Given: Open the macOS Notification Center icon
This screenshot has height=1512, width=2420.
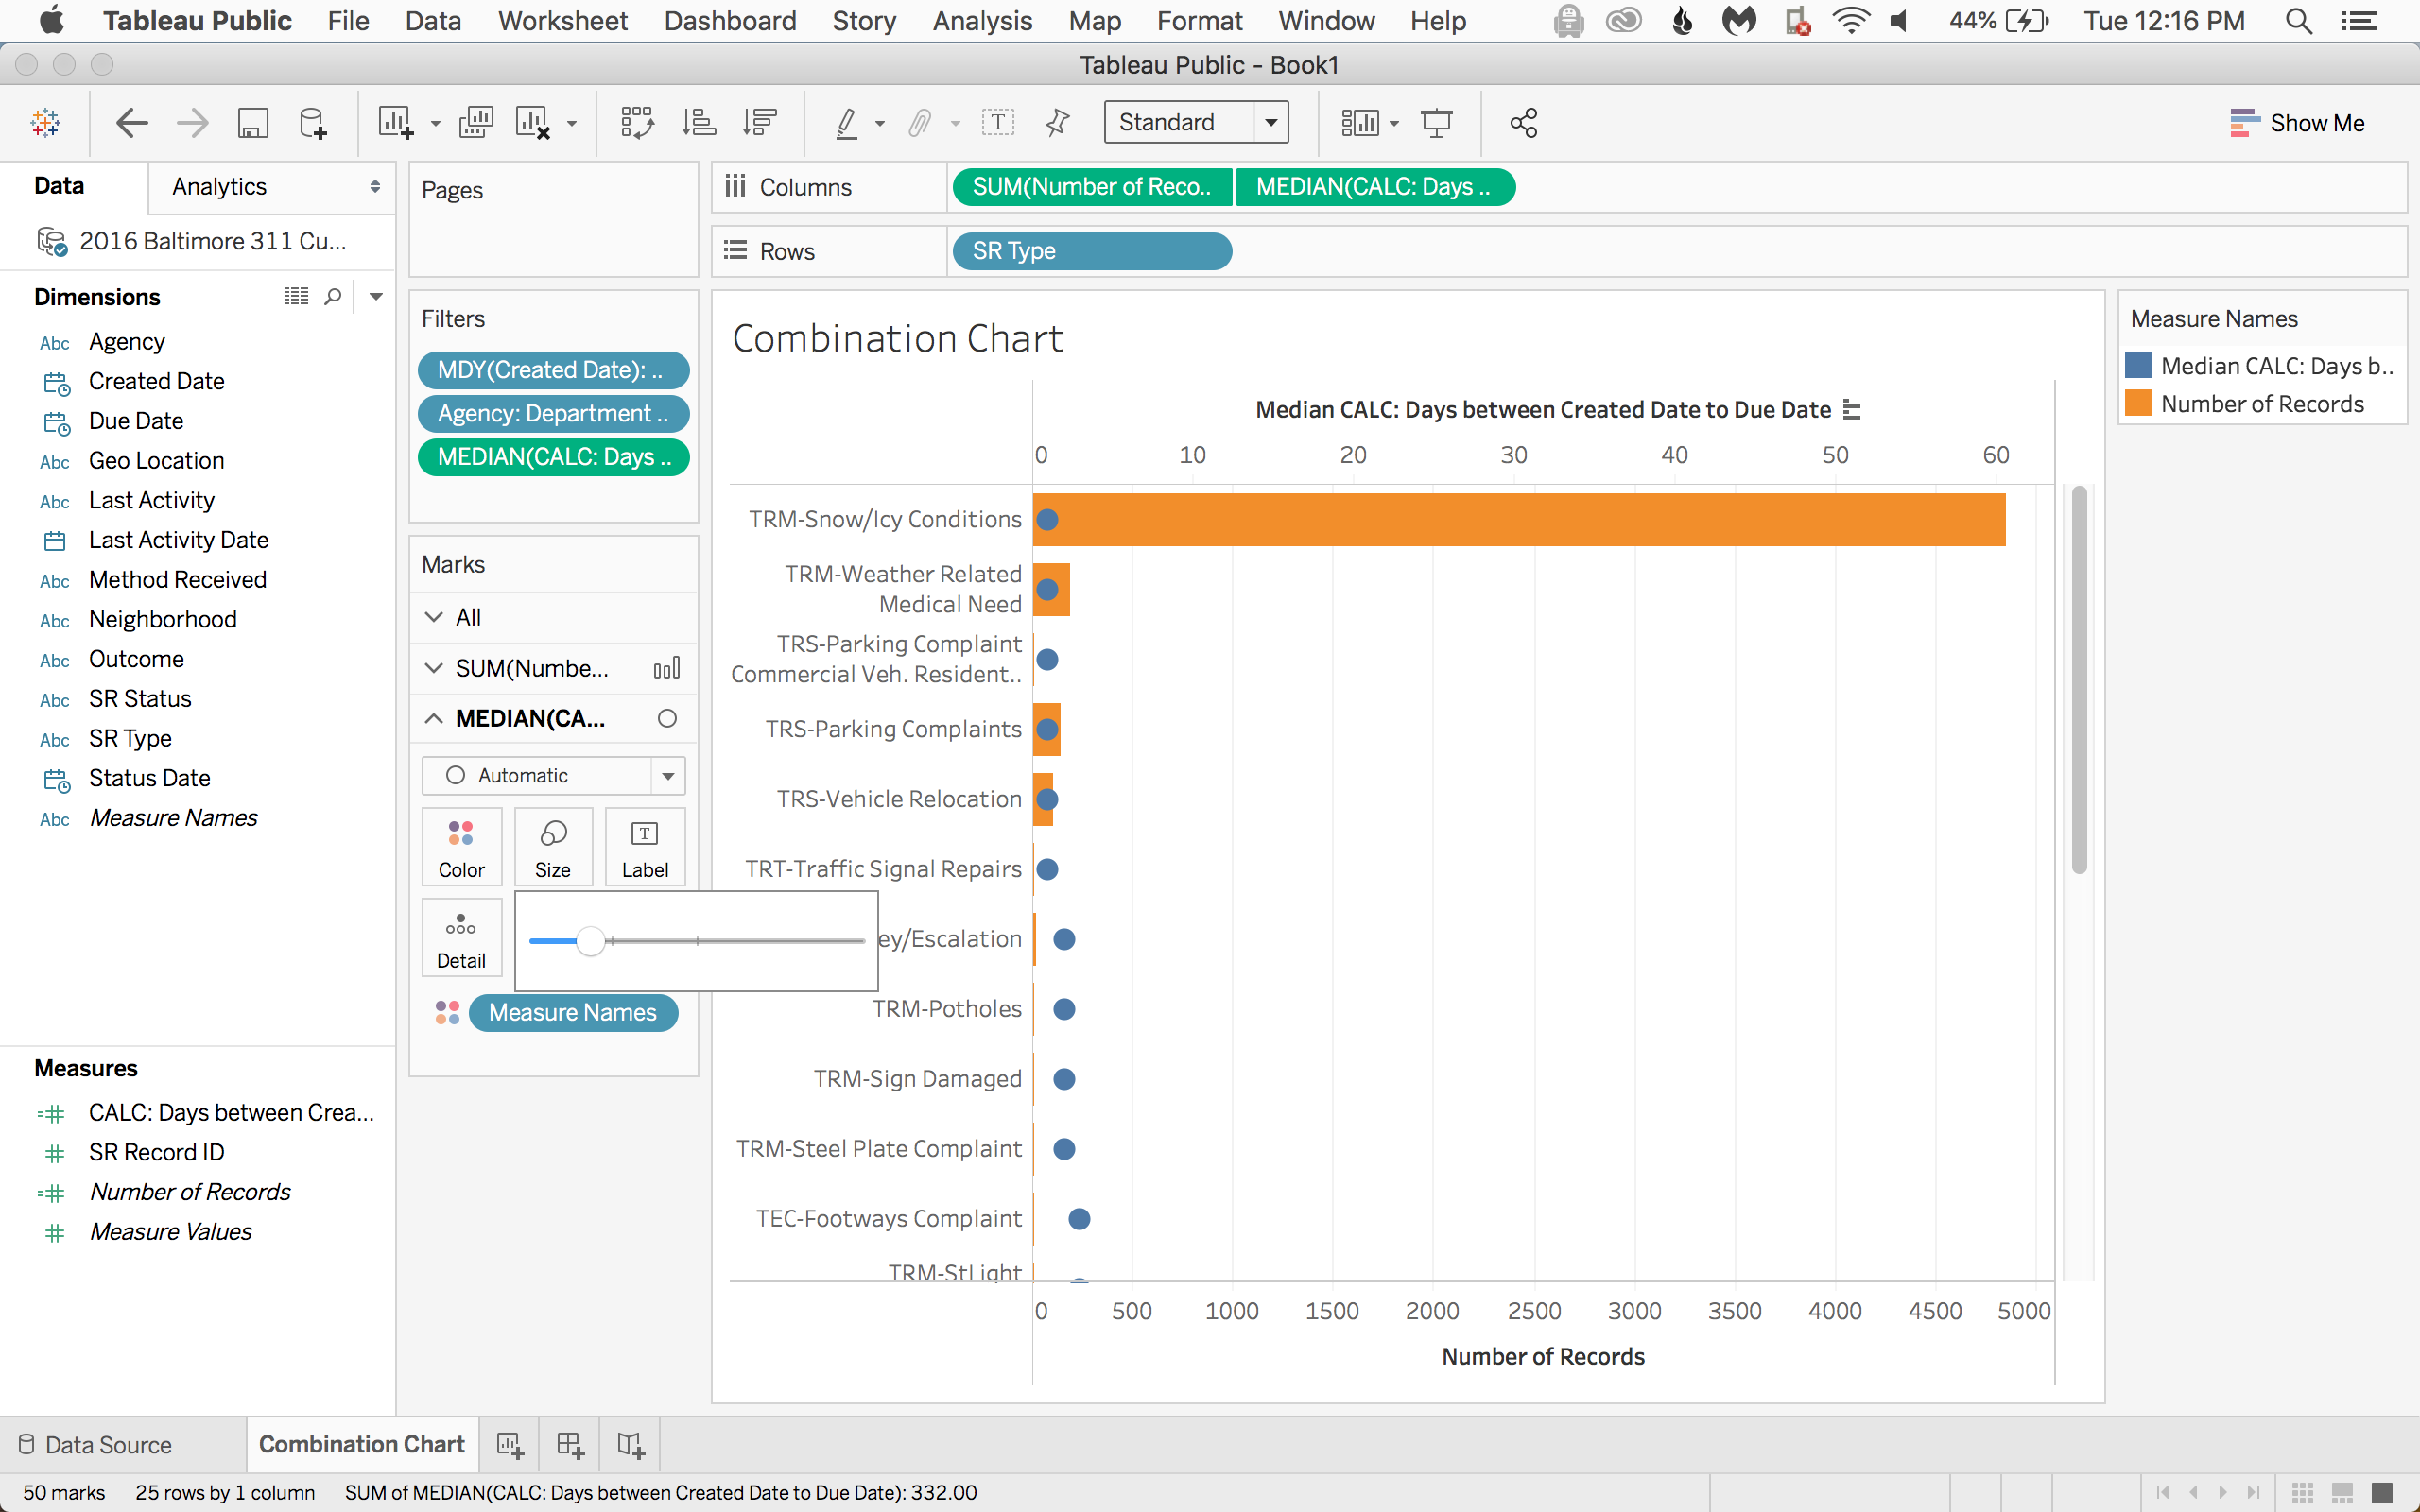Looking at the screenshot, I should [2360, 21].
